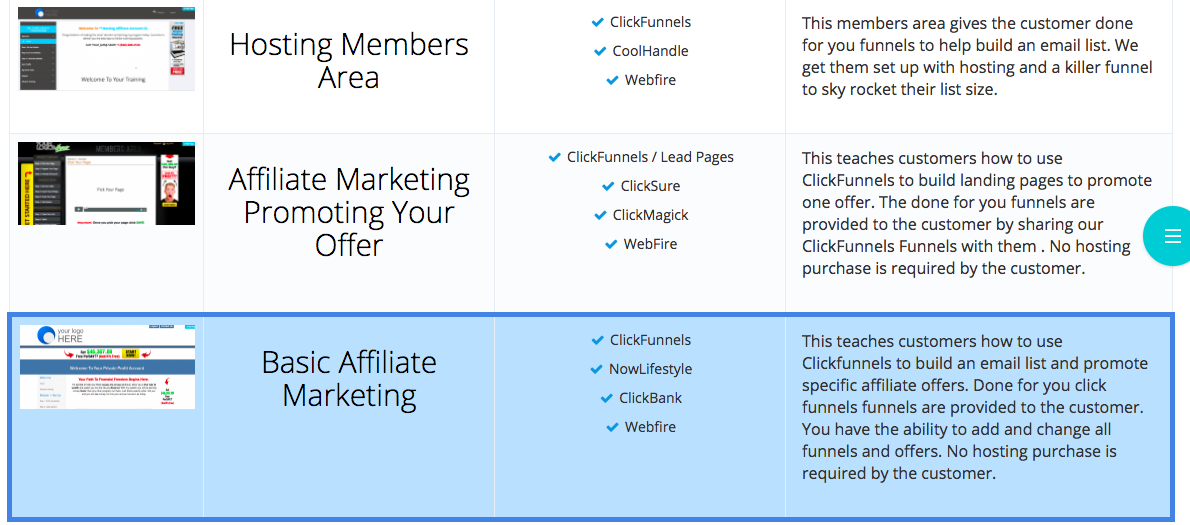This screenshot has width=1190, height=525.
Task: Click checkmark icon beside ClickMagick
Action: [600, 215]
